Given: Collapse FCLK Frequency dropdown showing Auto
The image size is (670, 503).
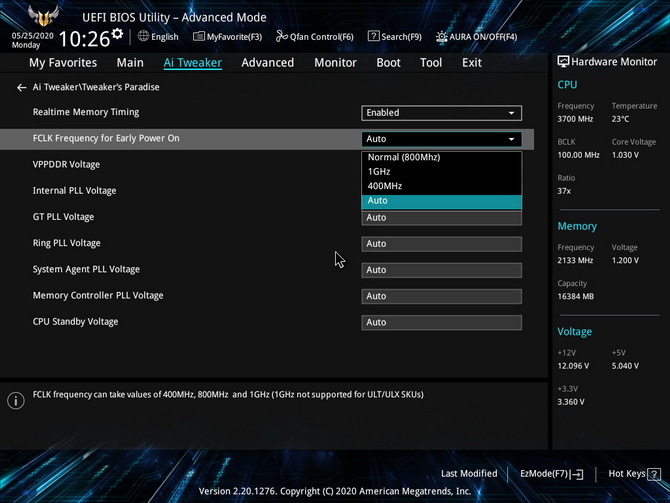Looking at the screenshot, I should point(441,139).
